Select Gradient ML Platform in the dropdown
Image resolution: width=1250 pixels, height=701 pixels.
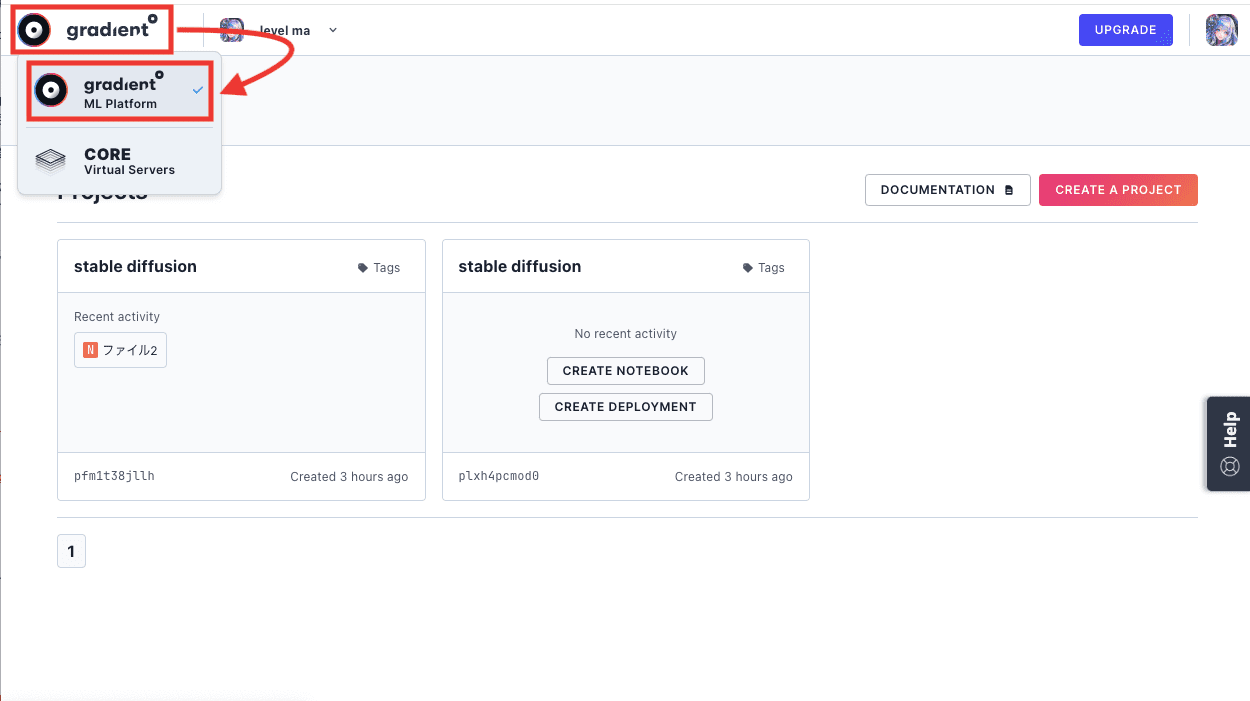coord(120,92)
